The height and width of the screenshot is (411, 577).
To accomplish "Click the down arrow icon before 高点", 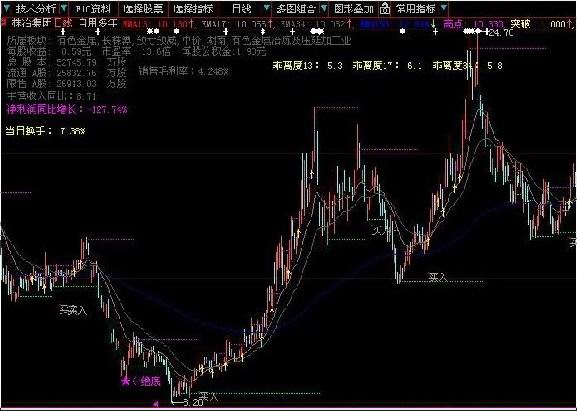I will 435,23.
